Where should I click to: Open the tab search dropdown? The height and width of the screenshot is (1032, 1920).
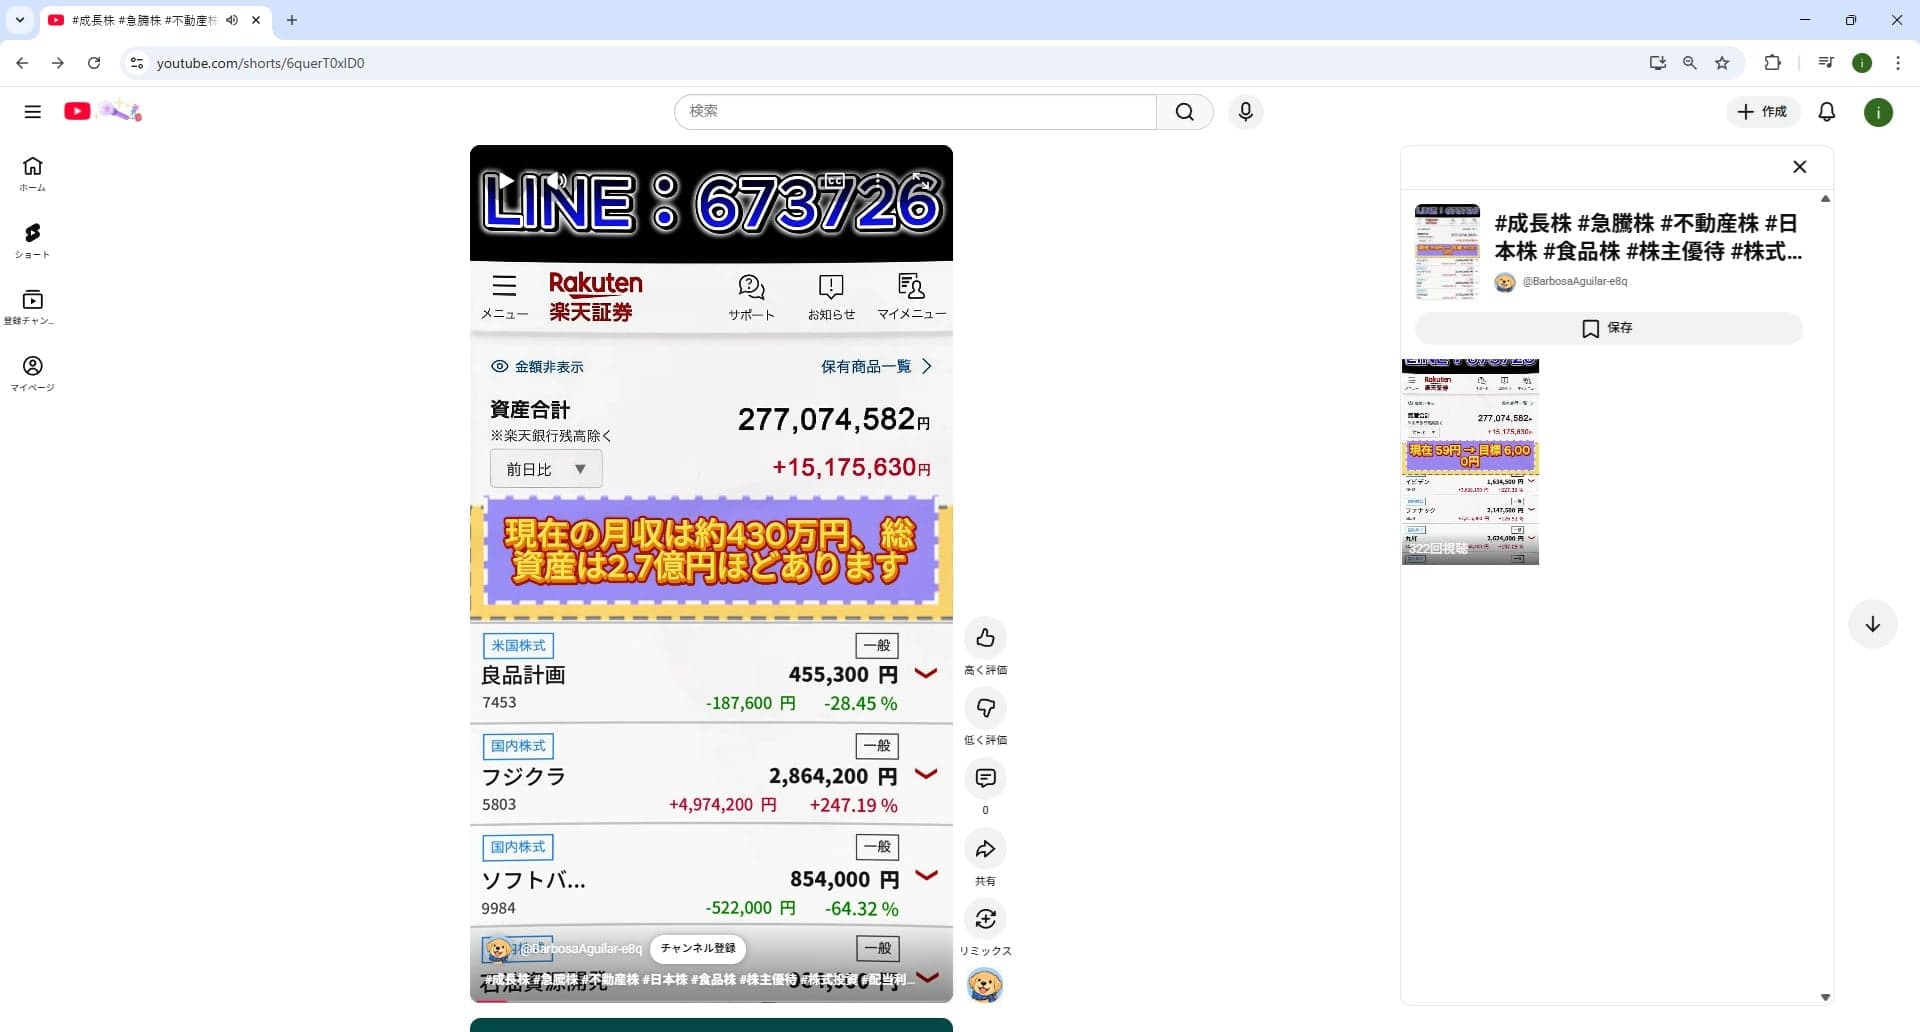19,20
